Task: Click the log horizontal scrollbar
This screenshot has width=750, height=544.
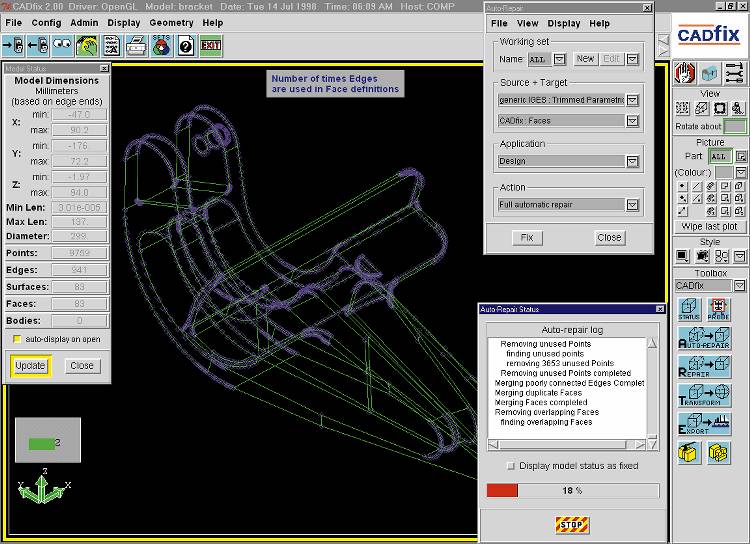Action: 567,445
